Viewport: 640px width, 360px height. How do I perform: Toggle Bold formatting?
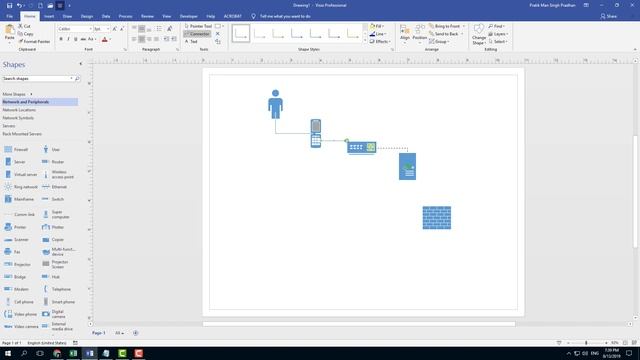pos(61,39)
